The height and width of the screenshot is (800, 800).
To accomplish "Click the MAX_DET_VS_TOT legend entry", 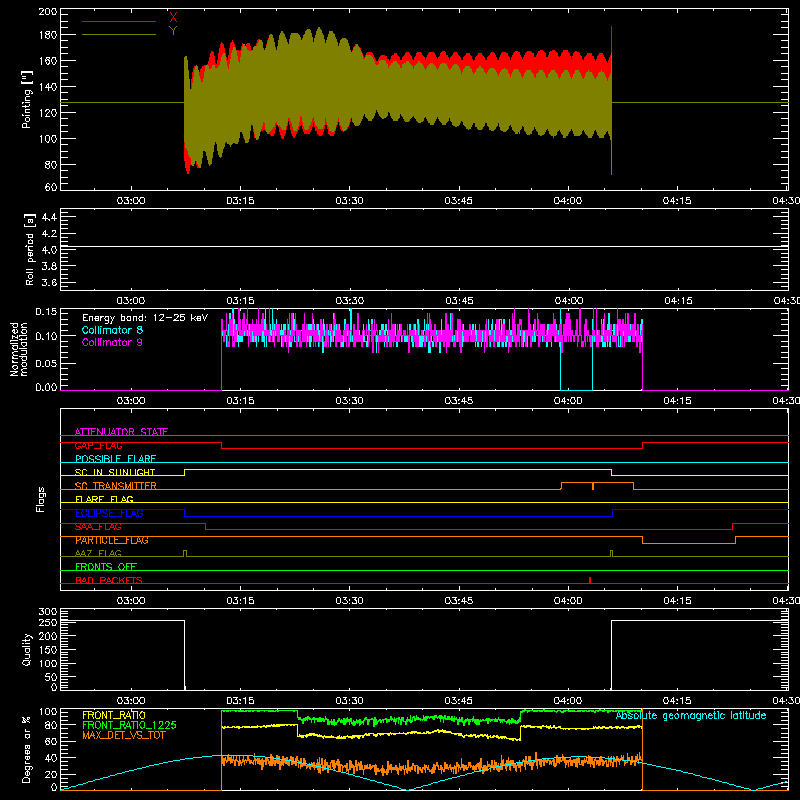I will [124, 735].
